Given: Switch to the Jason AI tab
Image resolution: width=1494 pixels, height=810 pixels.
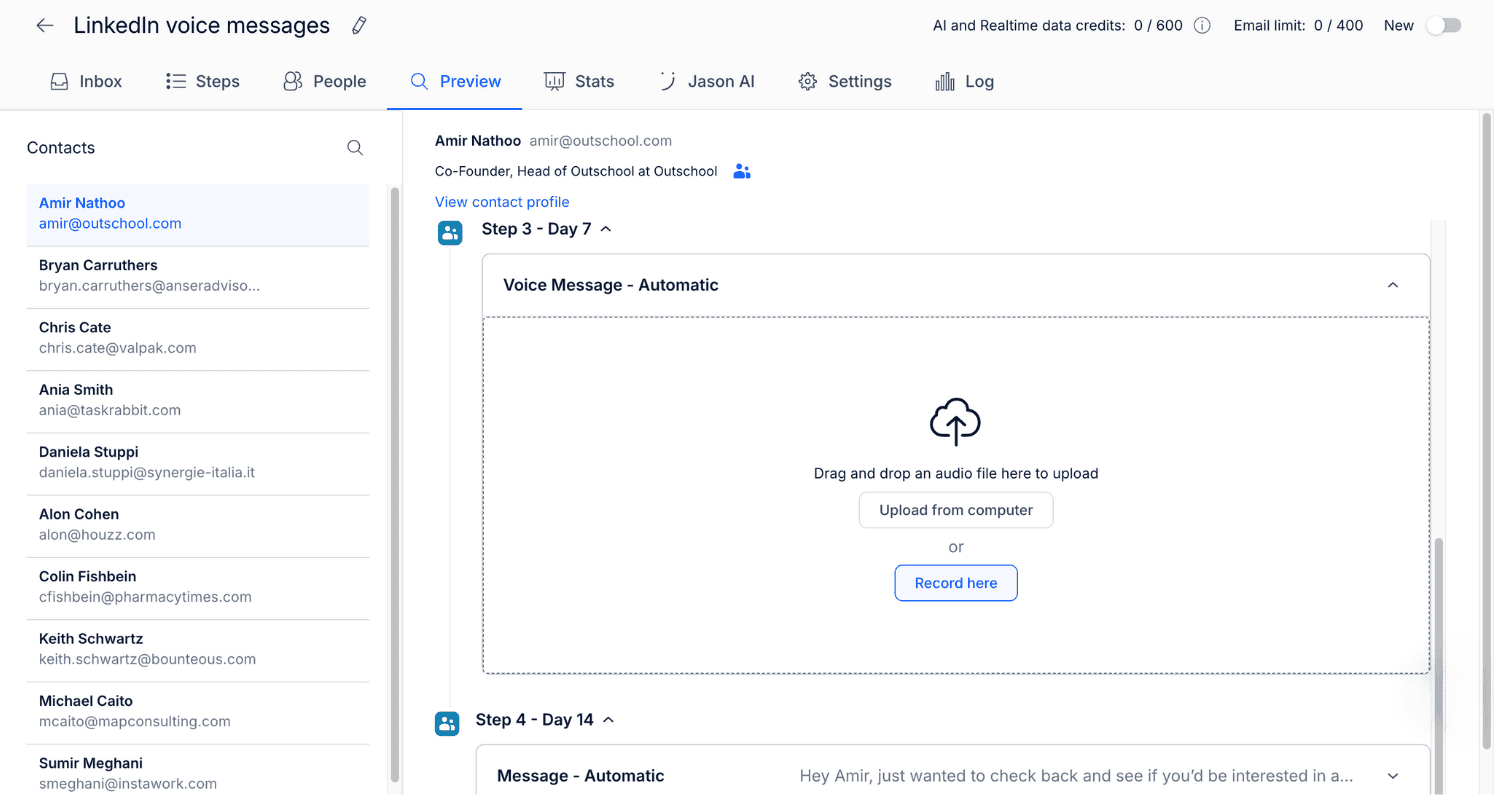Looking at the screenshot, I should pyautogui.click(x=706, y=82).
